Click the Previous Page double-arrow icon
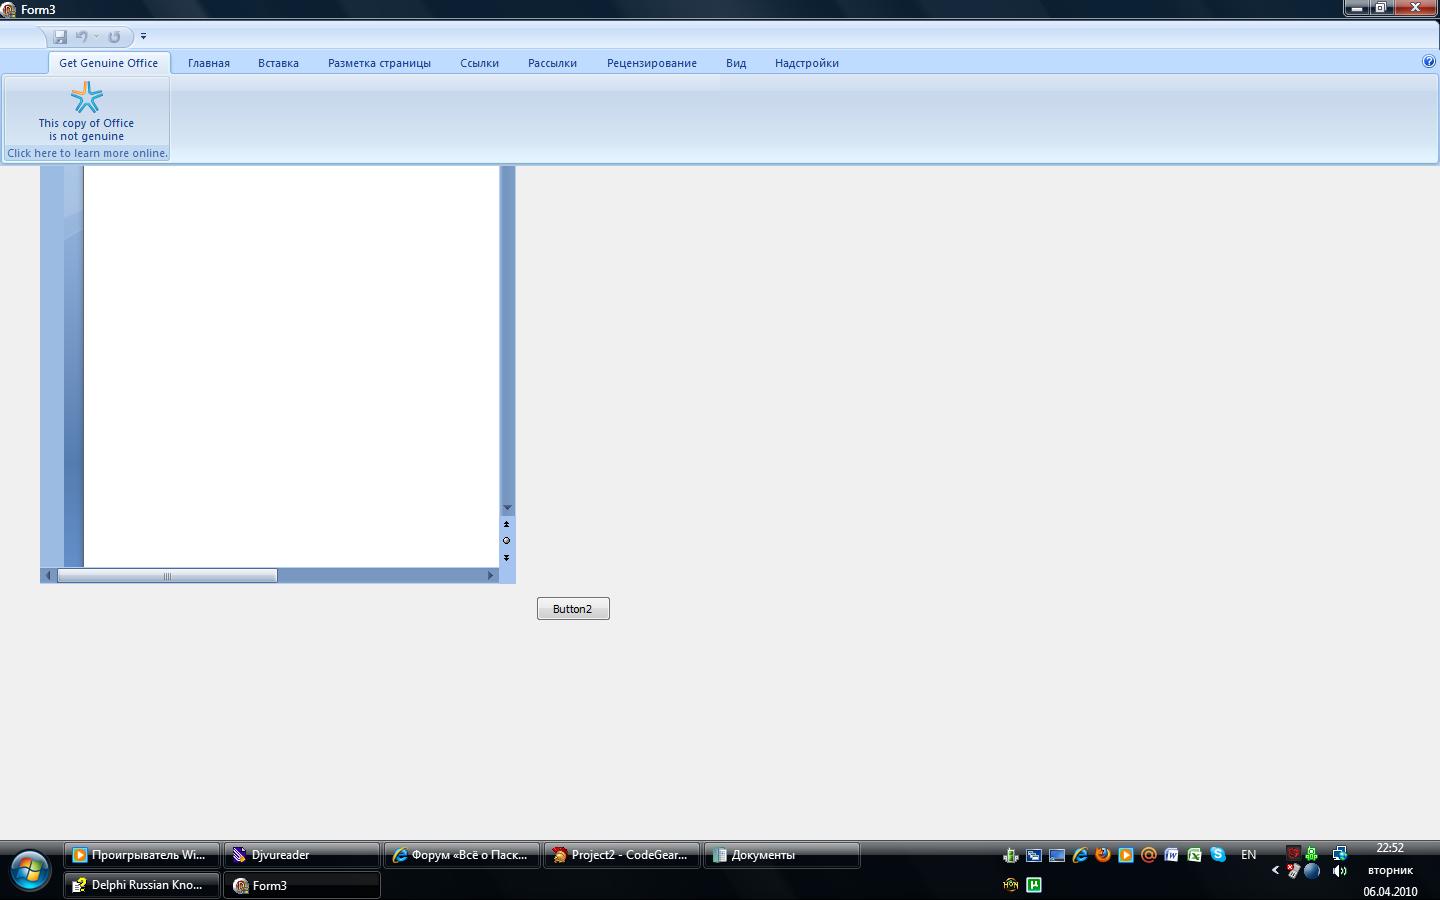The image size is (1440, 900). click(506, 524)
